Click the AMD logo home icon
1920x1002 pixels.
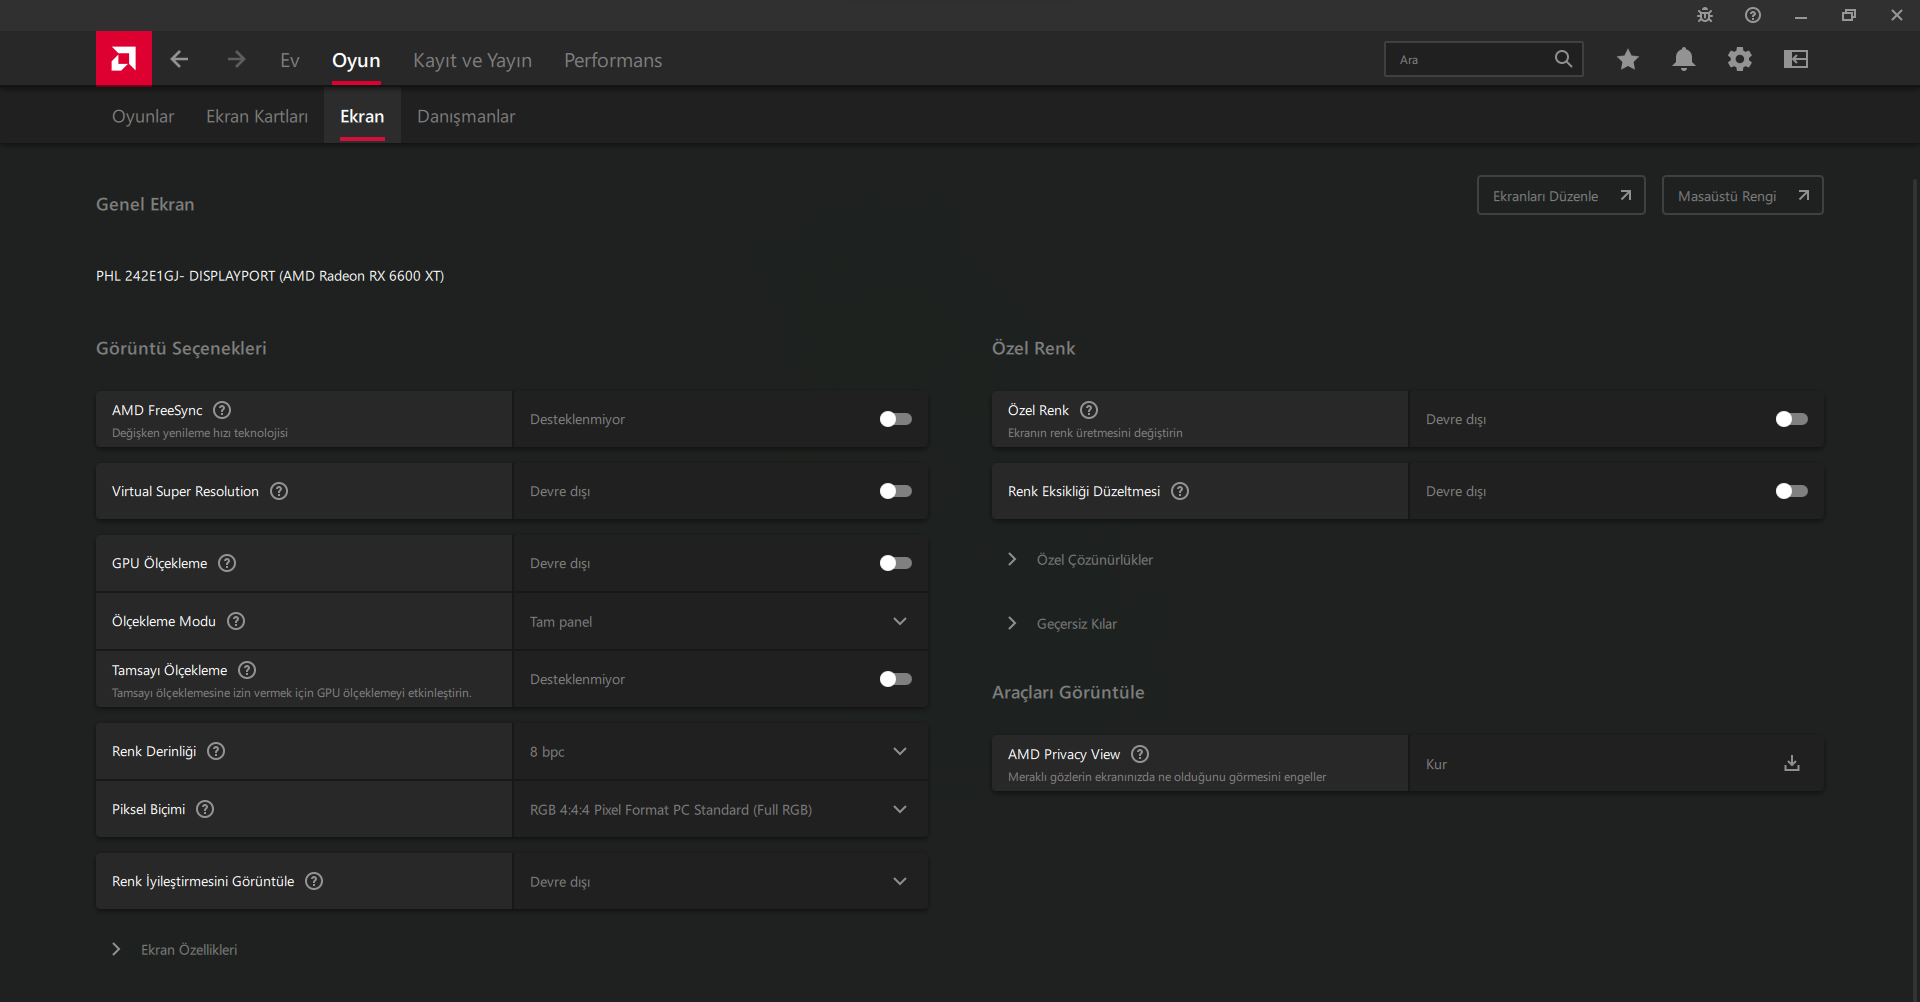[x=124, y=59]
